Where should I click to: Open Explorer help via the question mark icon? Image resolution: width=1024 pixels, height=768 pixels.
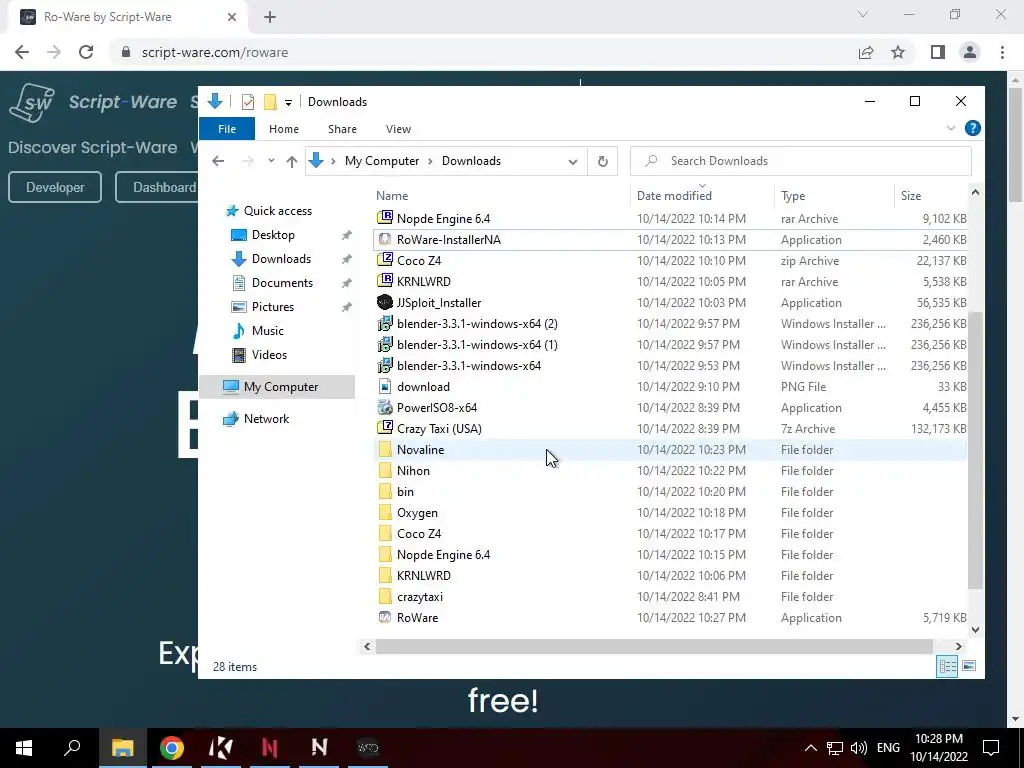pyautogui.click(x=972, y=128)
